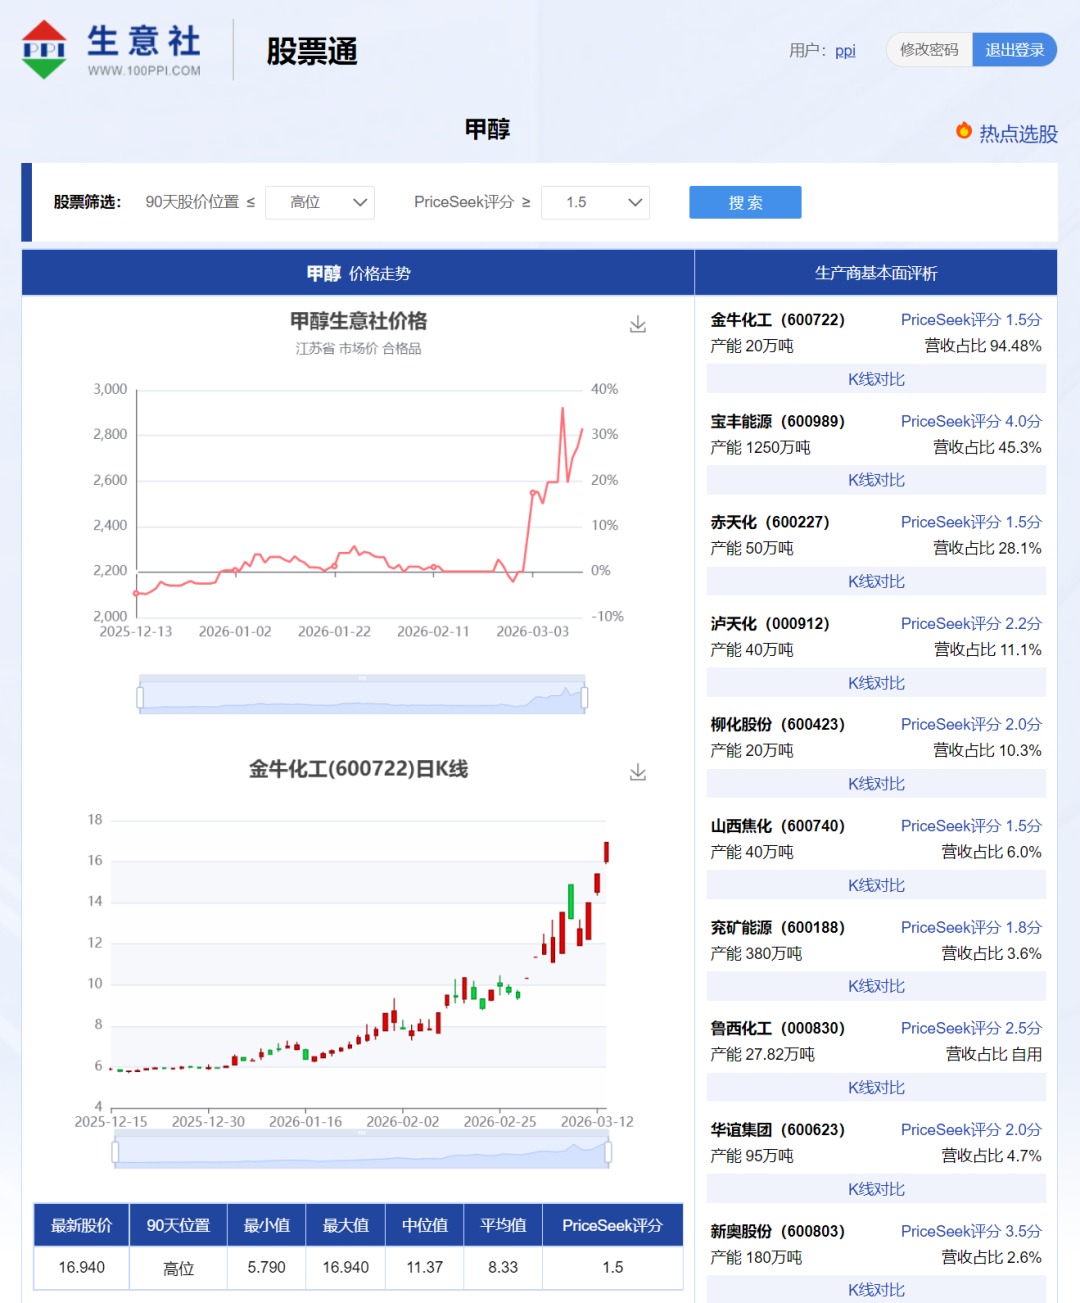Click the 最新股价 table header

coord(82,1225)
